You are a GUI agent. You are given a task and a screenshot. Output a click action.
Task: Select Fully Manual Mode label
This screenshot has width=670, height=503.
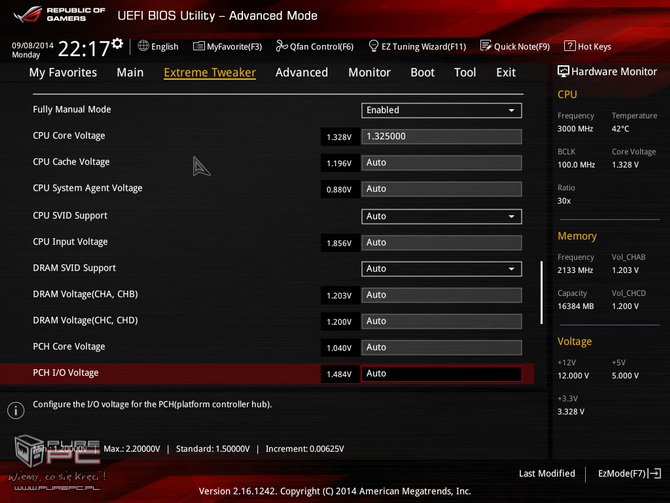coord(72,109)
